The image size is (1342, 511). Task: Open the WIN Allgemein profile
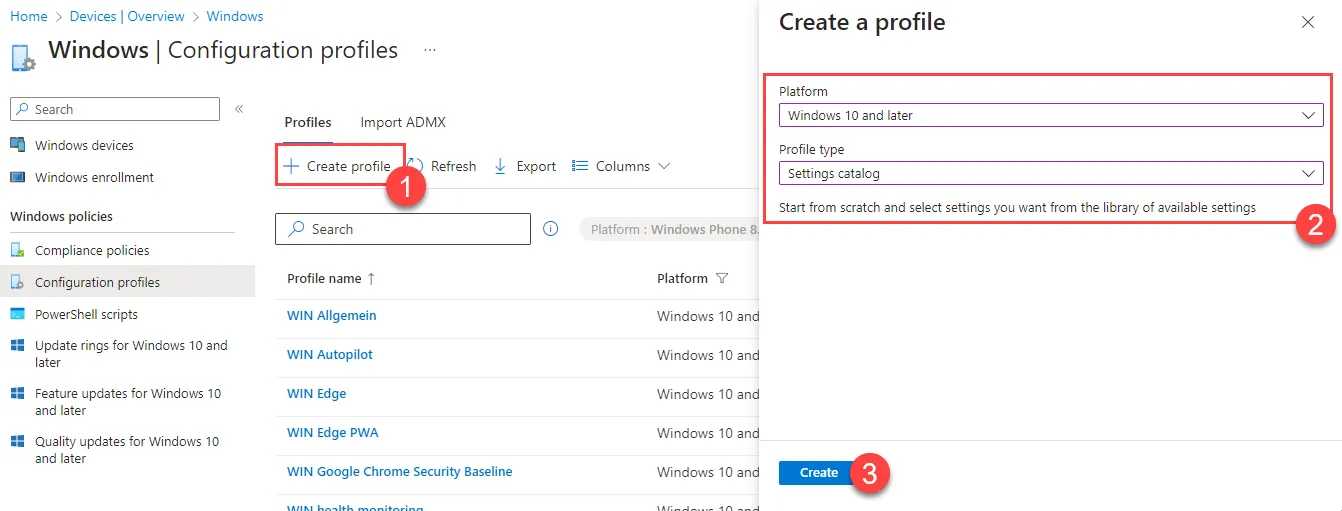pos(331,316)
